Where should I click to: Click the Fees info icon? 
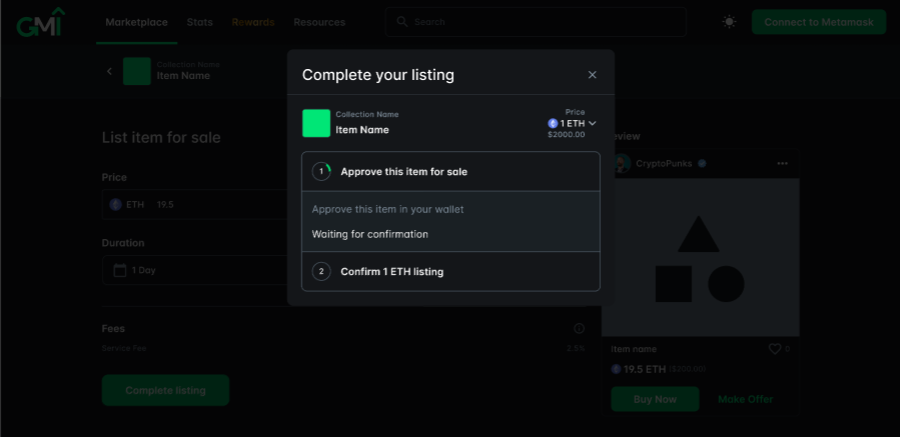click(x=579, y=328)
